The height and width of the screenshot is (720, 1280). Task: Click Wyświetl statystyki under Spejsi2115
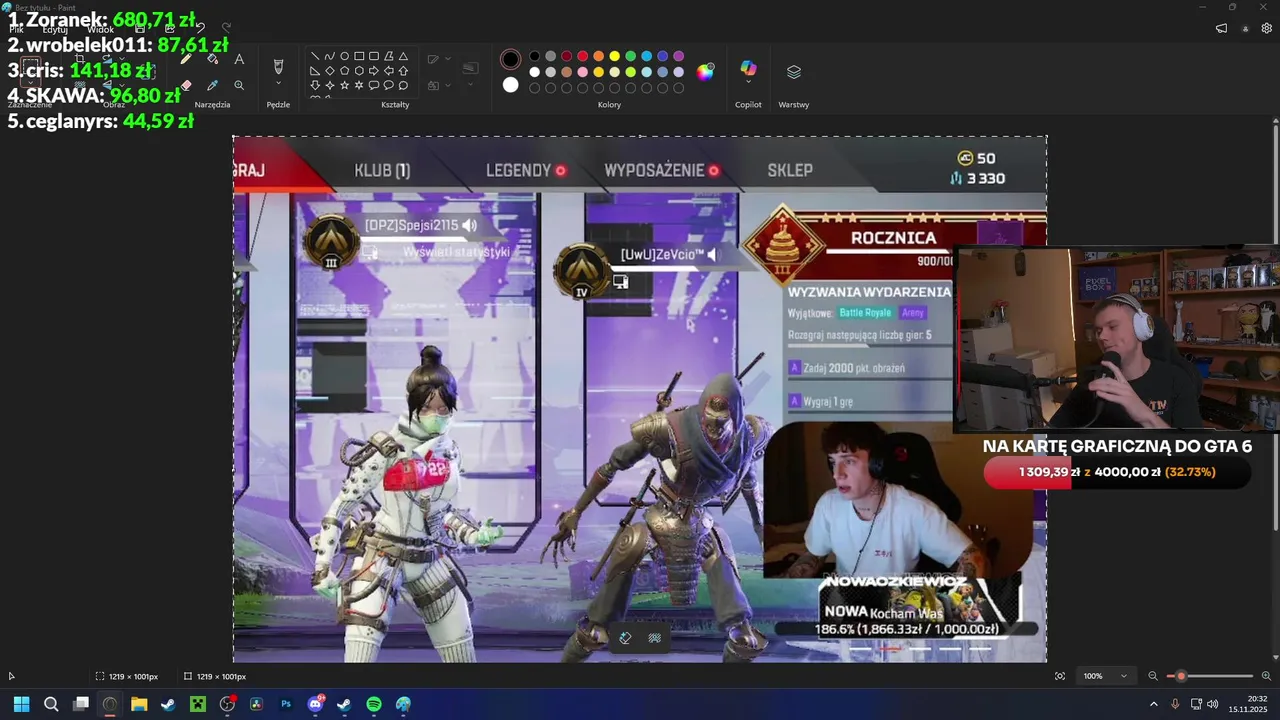456,253
